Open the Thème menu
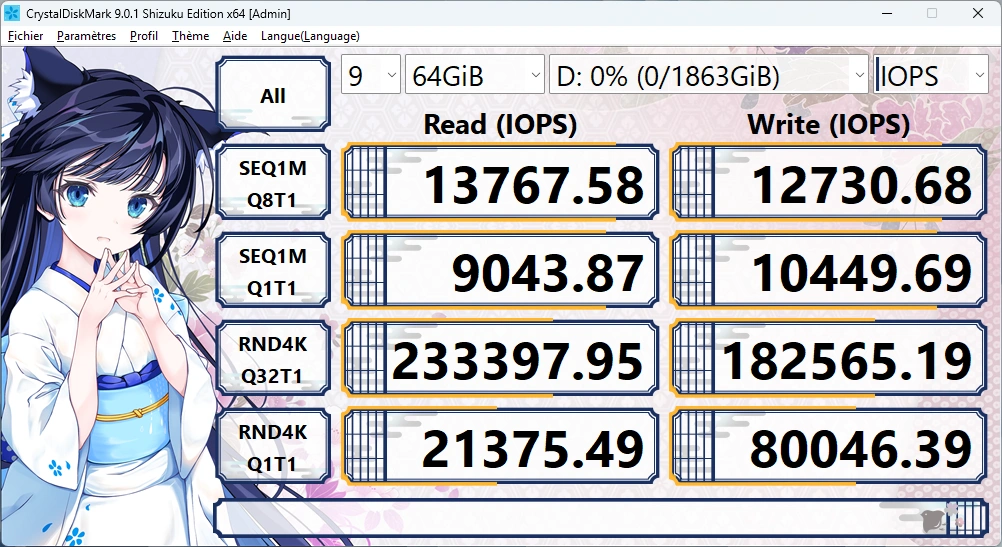Image resolution: width=1002 pixels, height=547 pixels. (x=190, y=36)
